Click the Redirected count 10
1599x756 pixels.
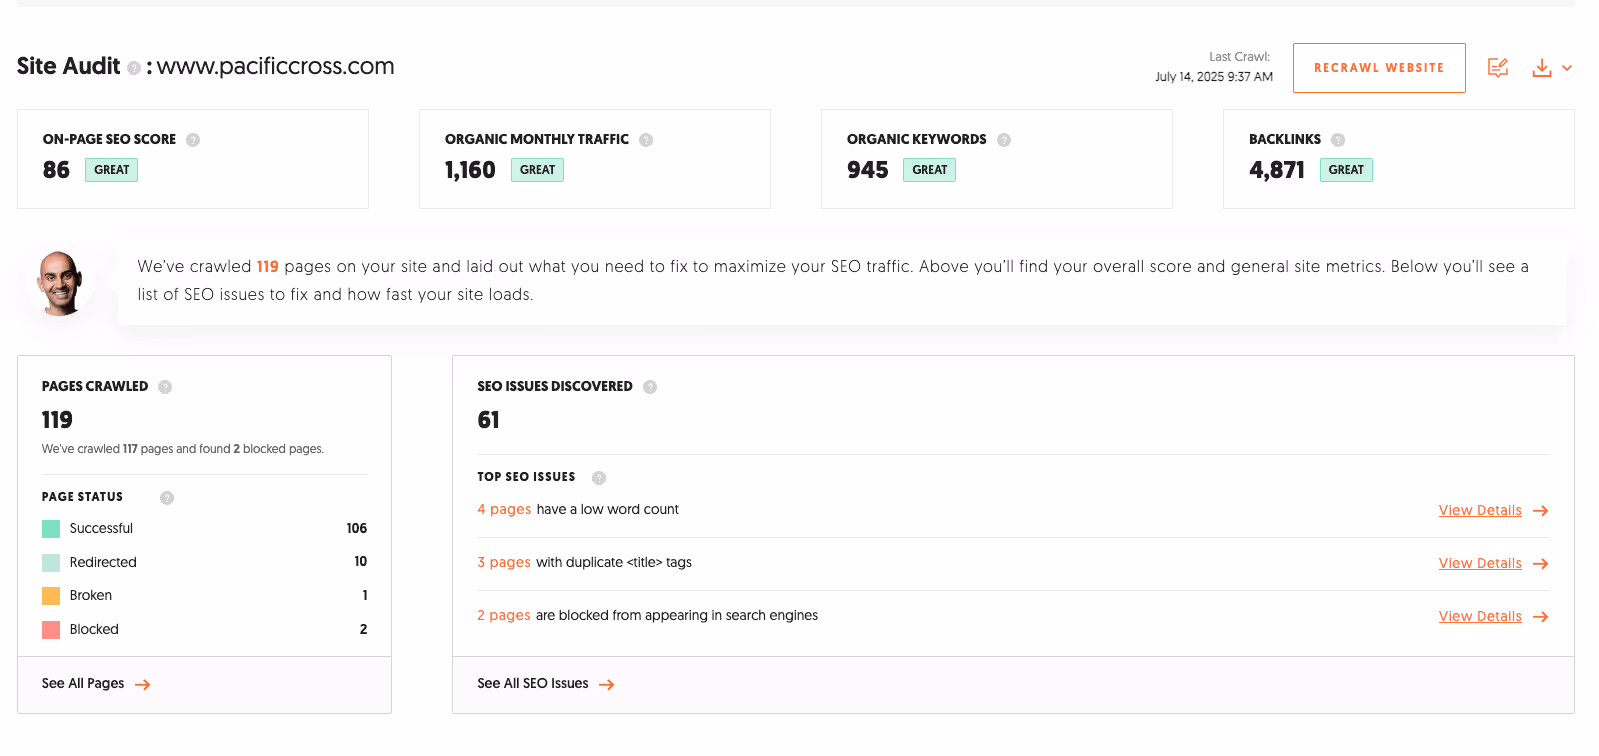tap(361, 561)
